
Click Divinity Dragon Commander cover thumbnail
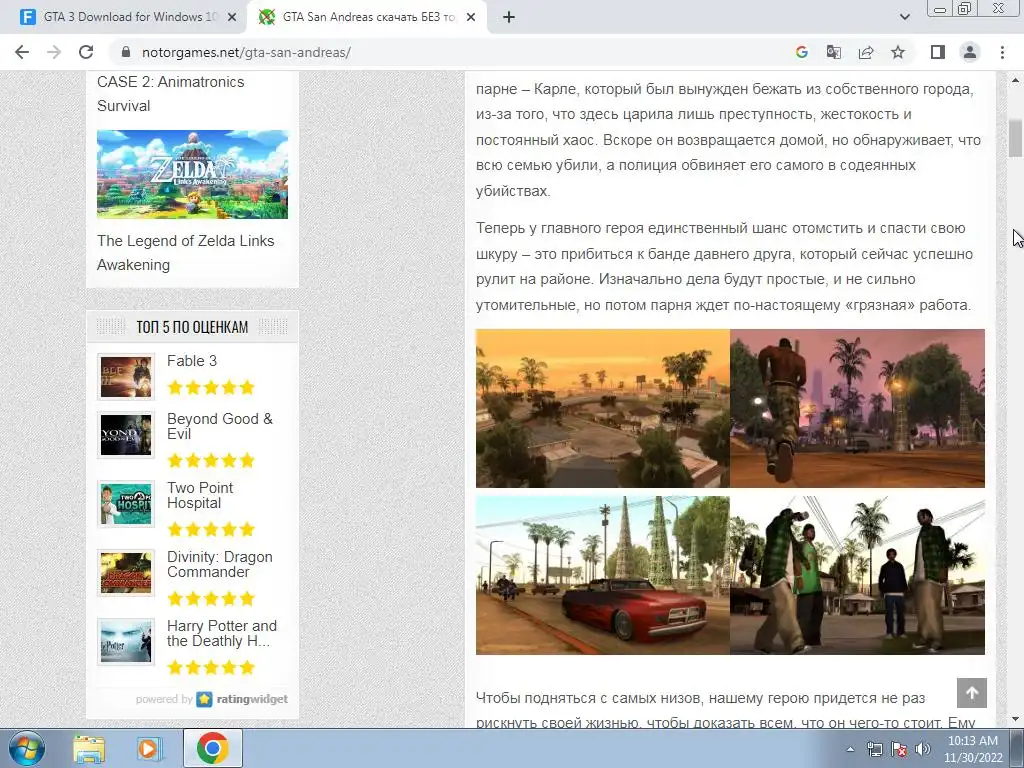[x=125, y=573]
